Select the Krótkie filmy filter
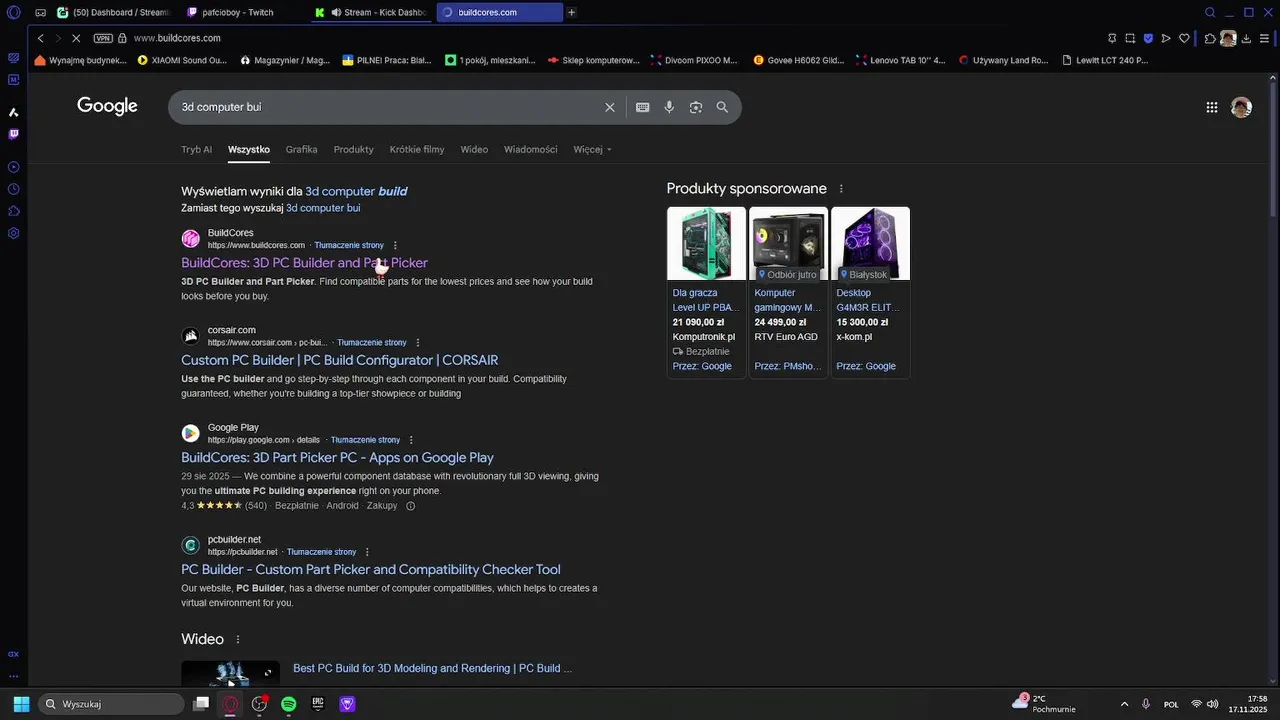Image resolution: width=1280 pixels, height=720 pixels. click(417, 149)
